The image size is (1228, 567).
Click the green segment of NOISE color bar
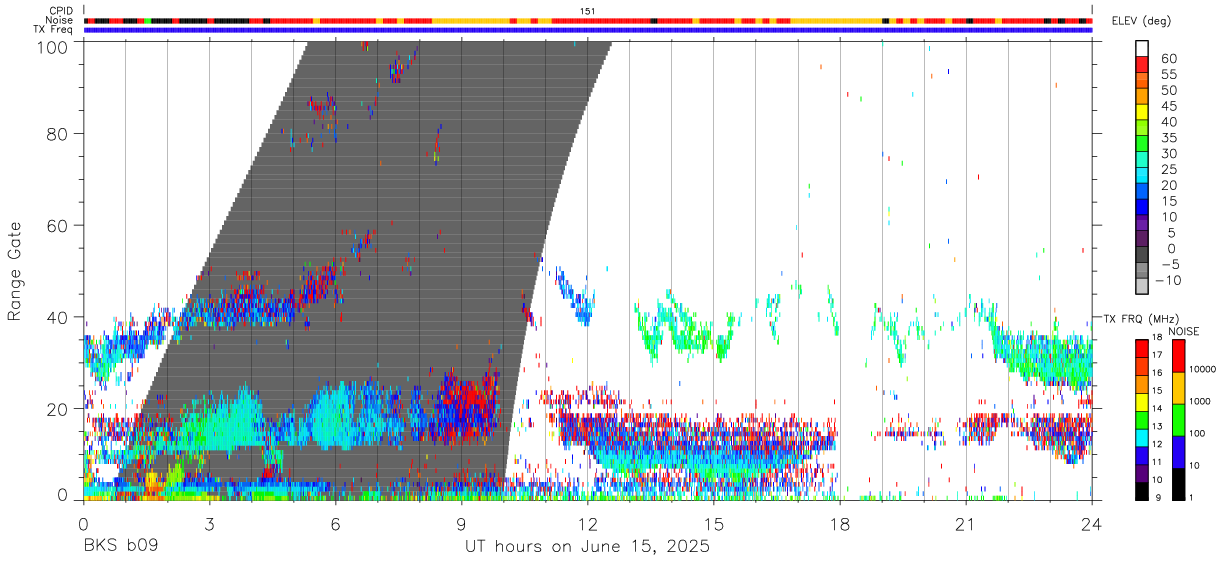click(1177, 419)
